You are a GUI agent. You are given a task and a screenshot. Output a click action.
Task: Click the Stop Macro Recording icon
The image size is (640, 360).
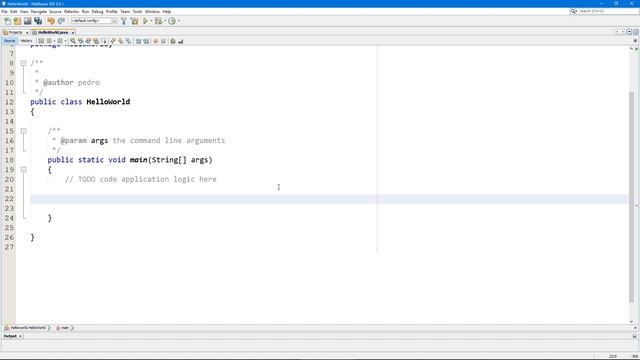pyautogui.click(x=163, y=41)
